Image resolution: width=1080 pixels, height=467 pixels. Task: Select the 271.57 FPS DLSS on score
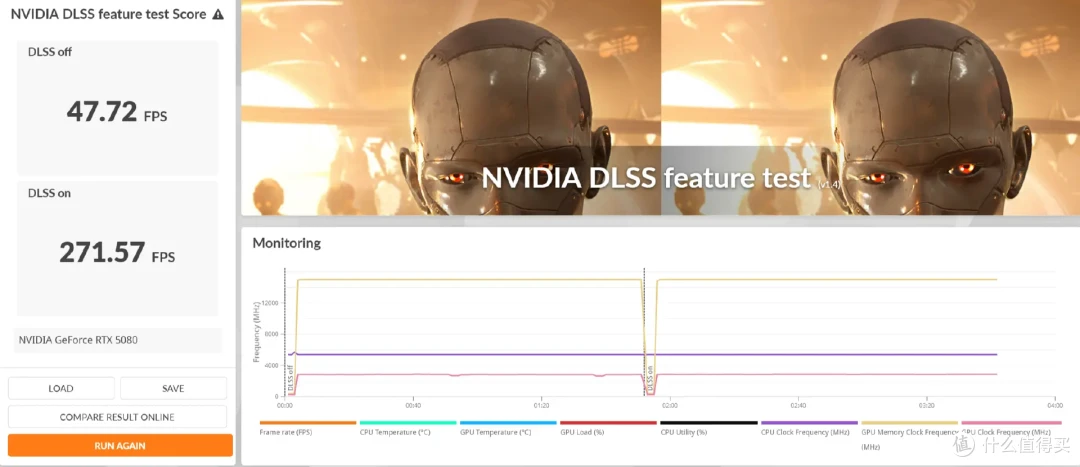coord(117,253)
